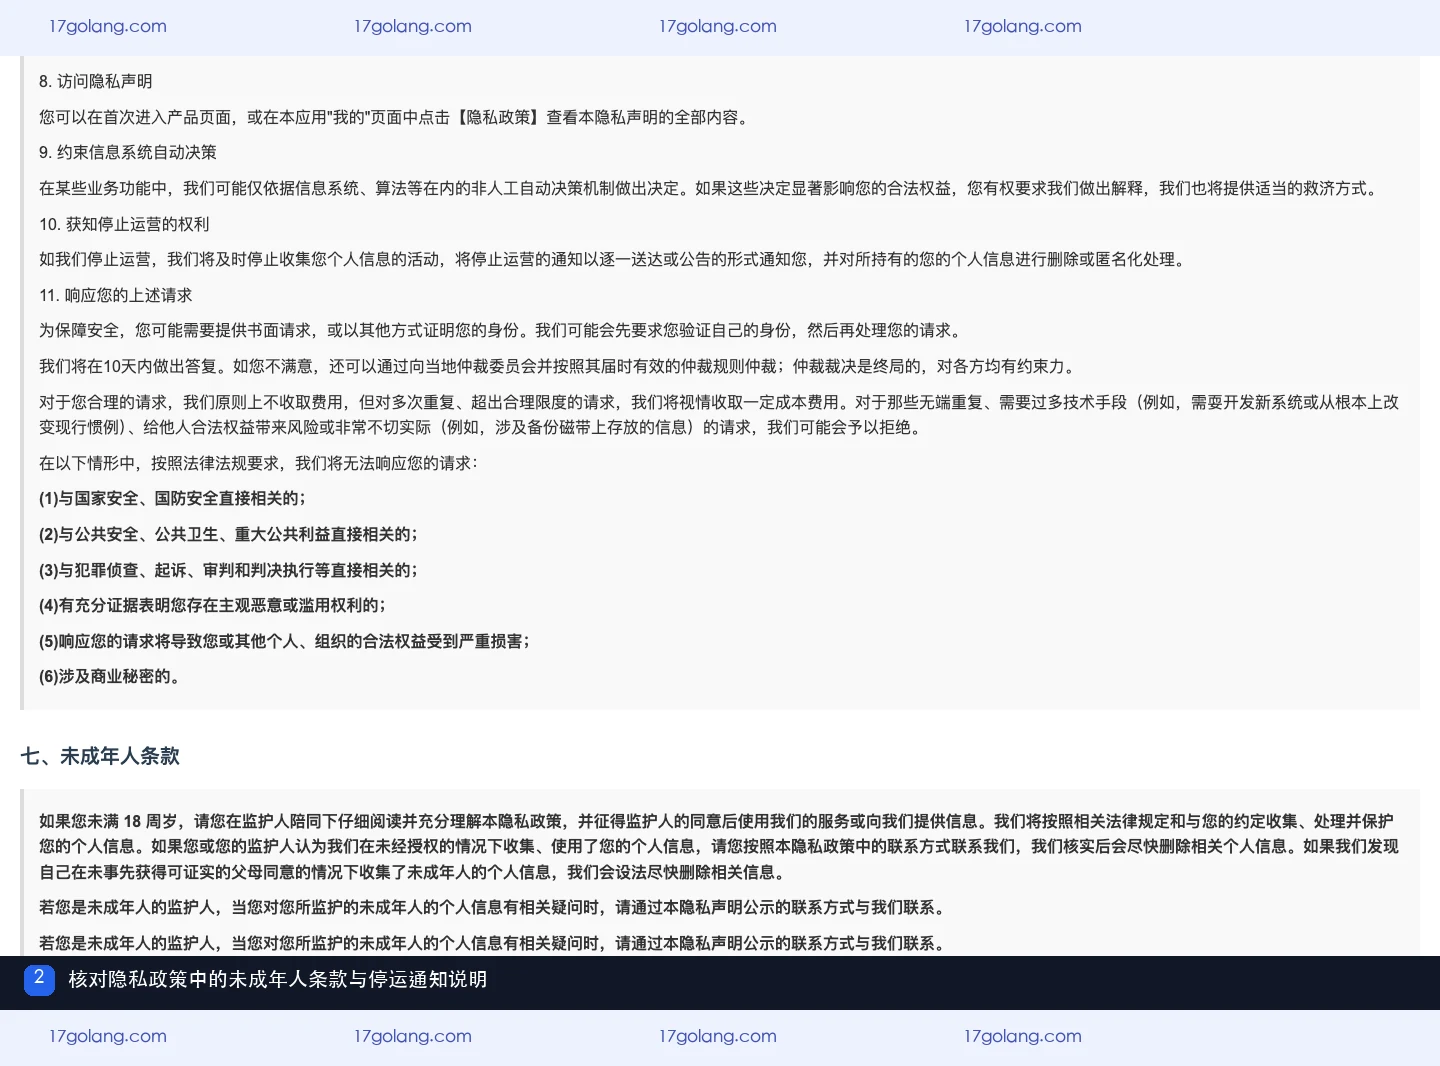Click list item (2) about 公共安全、公共卫生
This screenshot has width=1440, height=1066.
[x=229, y=534]
